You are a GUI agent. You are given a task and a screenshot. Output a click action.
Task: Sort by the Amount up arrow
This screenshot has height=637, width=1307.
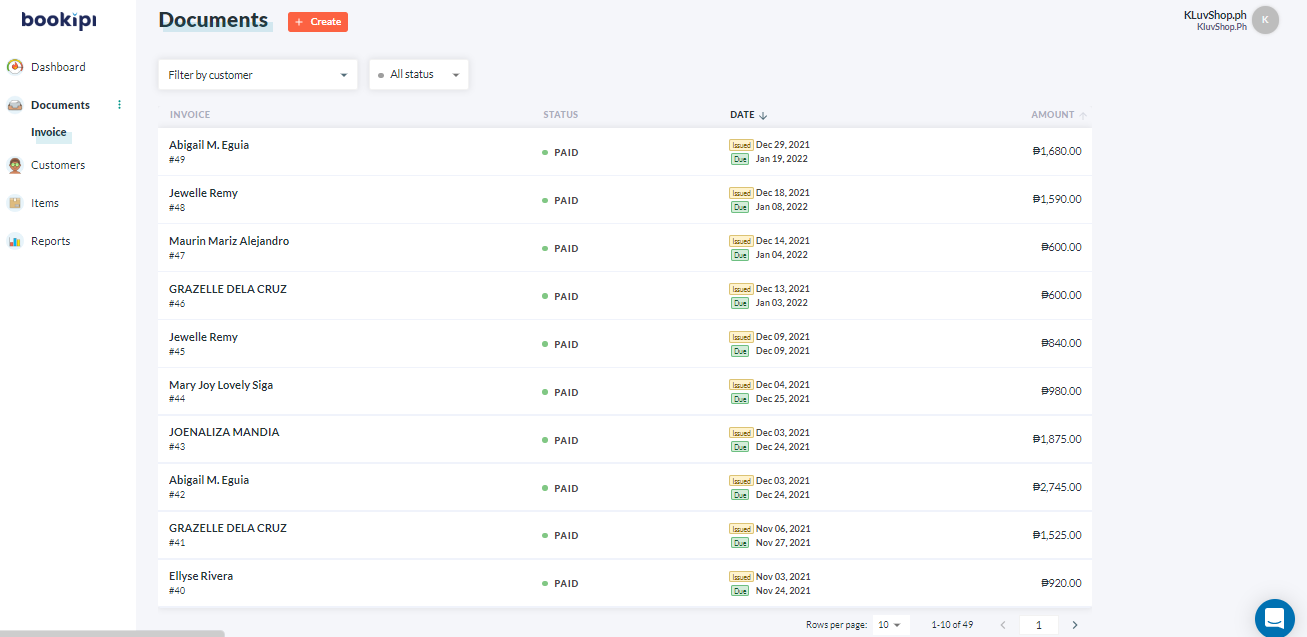click(1083, 115)
